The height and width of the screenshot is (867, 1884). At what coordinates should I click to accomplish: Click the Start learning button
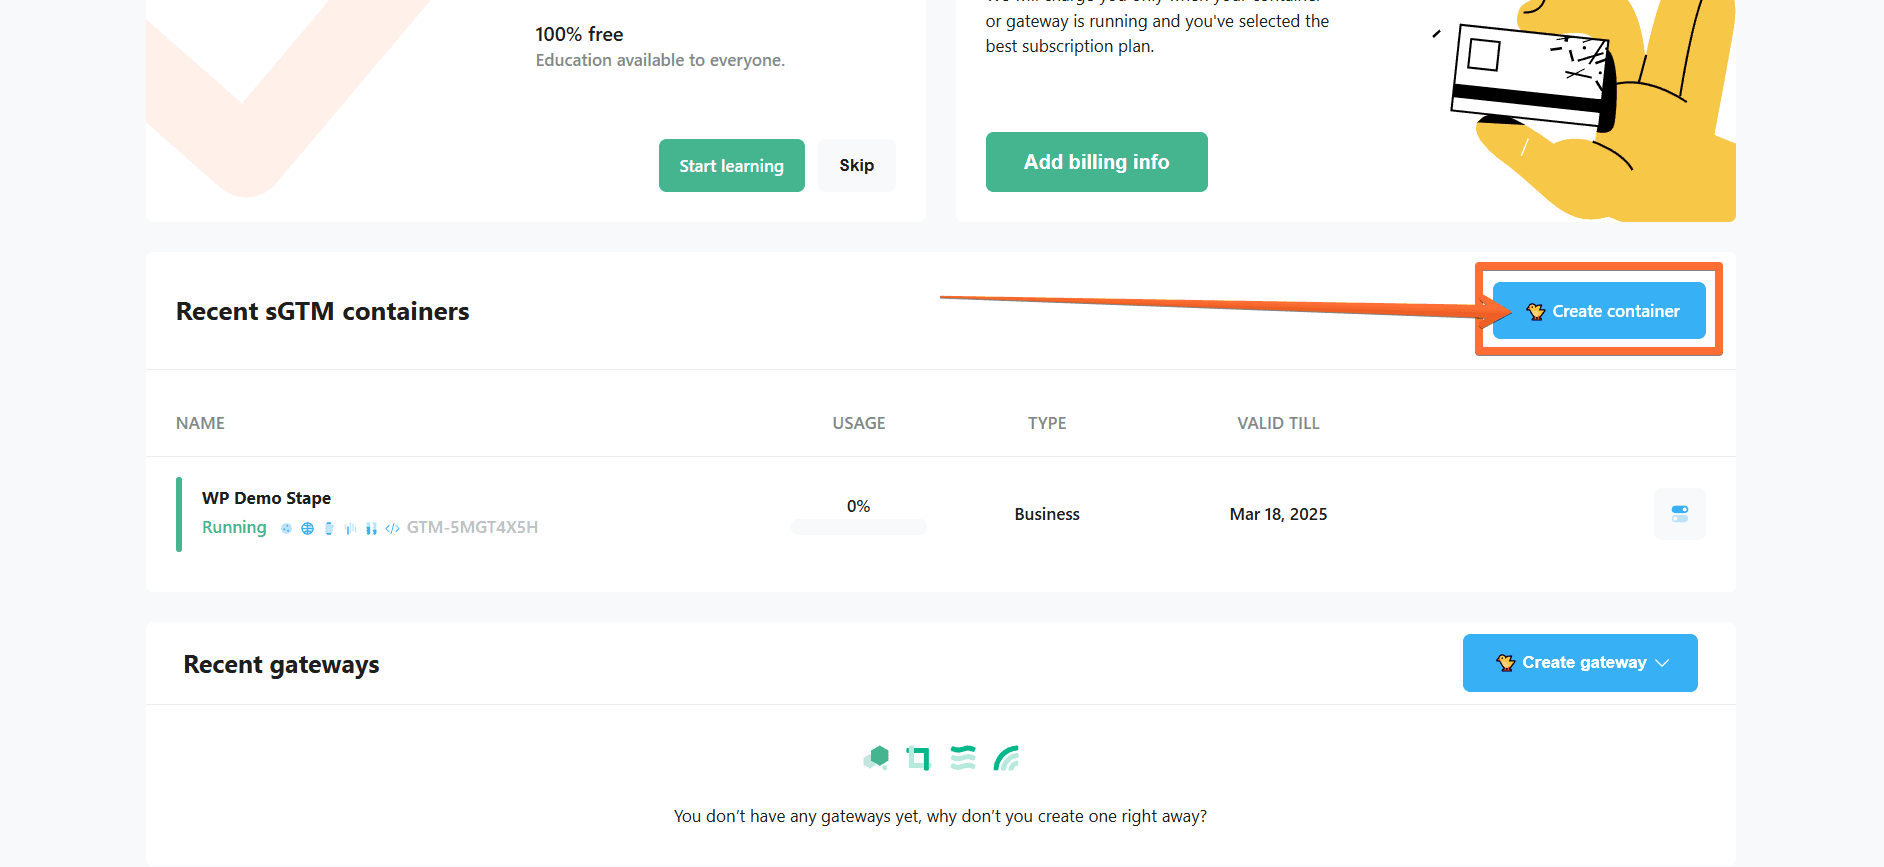tap(731, 165)
